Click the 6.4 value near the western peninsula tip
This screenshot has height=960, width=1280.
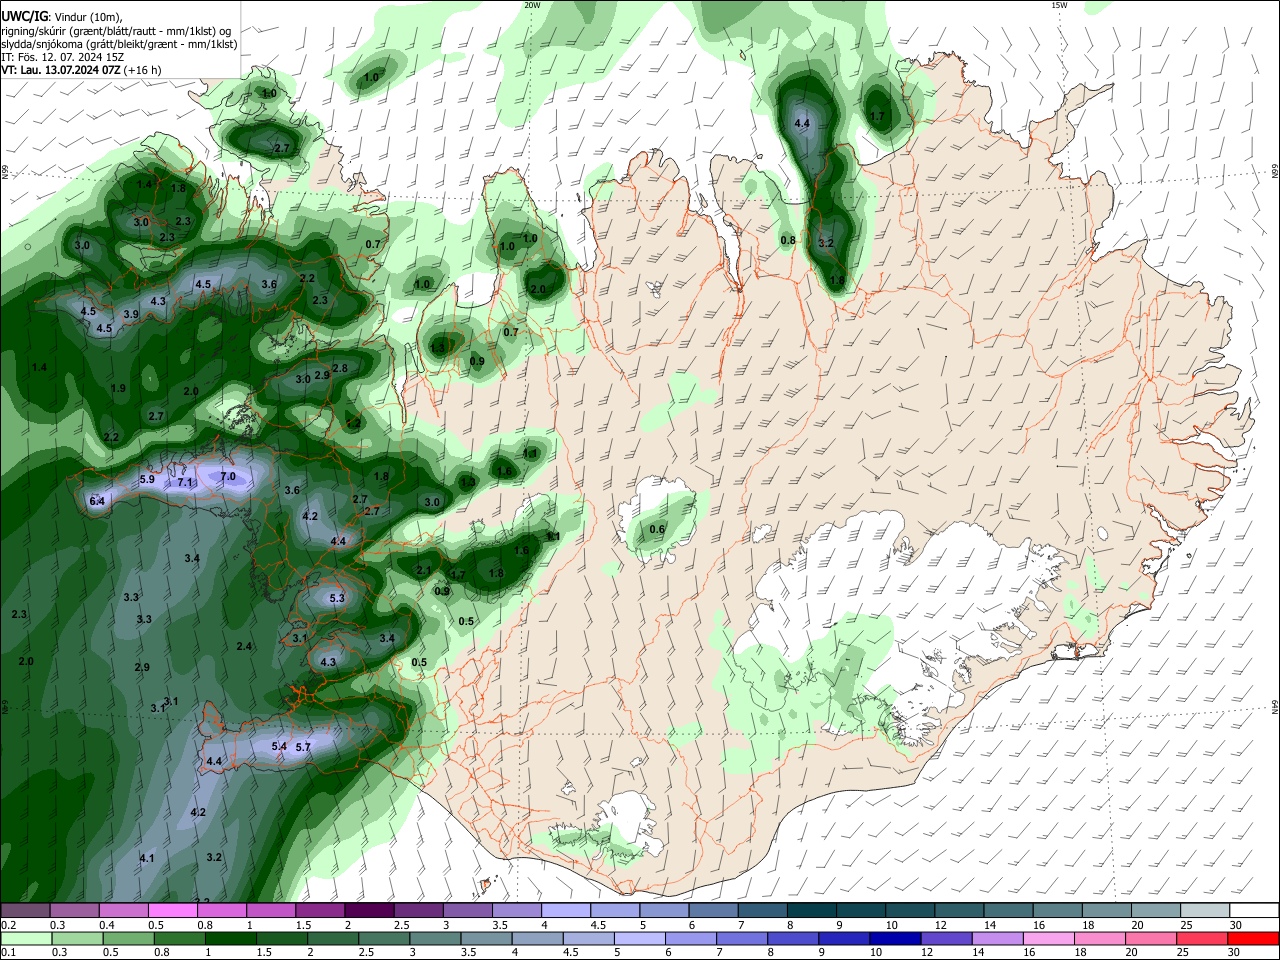pos(97,501)
